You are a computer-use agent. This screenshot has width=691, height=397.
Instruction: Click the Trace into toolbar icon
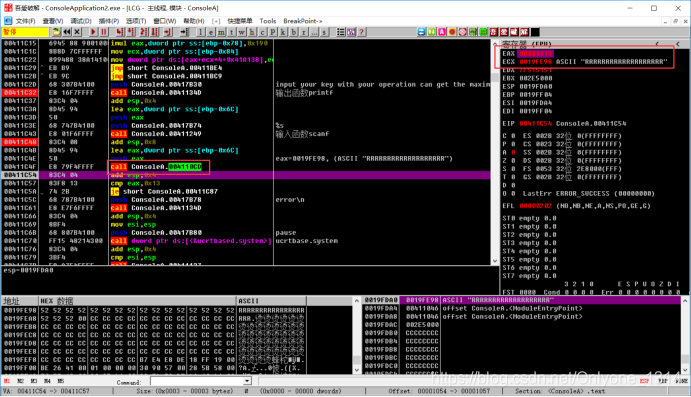point(144,32)
